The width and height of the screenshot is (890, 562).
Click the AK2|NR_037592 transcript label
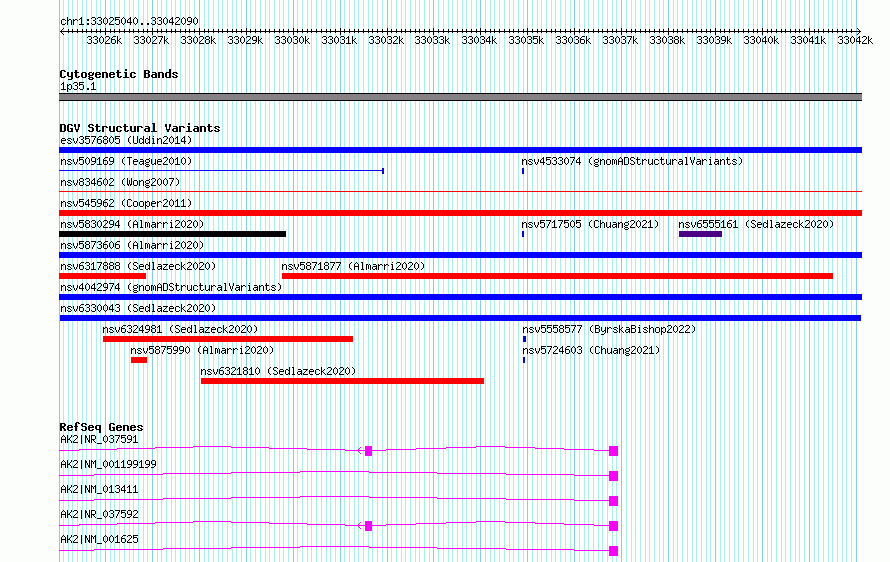pyautogui.click(x=99, y=514)
